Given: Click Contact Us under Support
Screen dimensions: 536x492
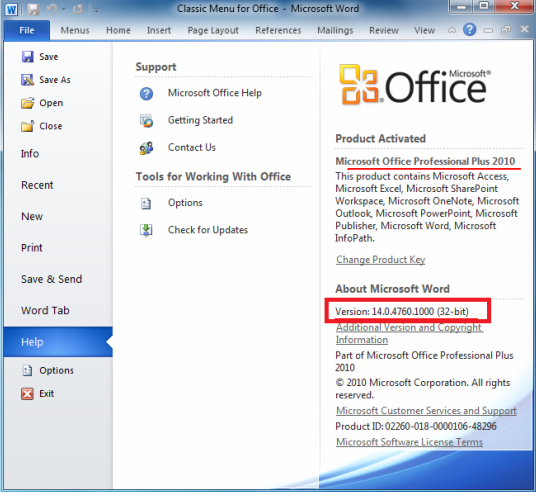Looking at the screenshot, I should (x=192, y=148).
